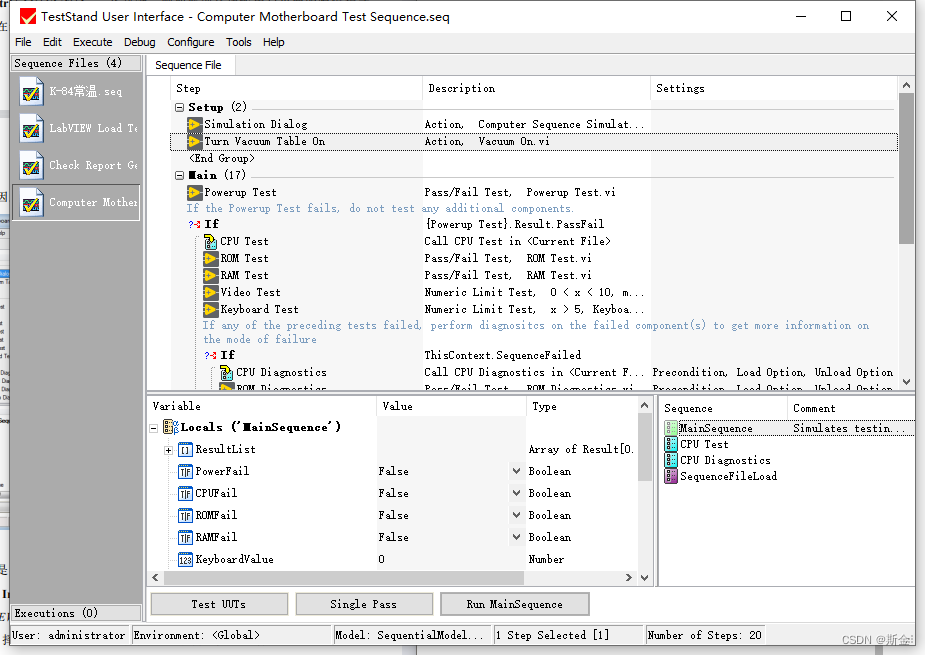Viewport: 925px width, 655px height.
Task: Click the Sequence Files (4) panel header
Action: 76,63
